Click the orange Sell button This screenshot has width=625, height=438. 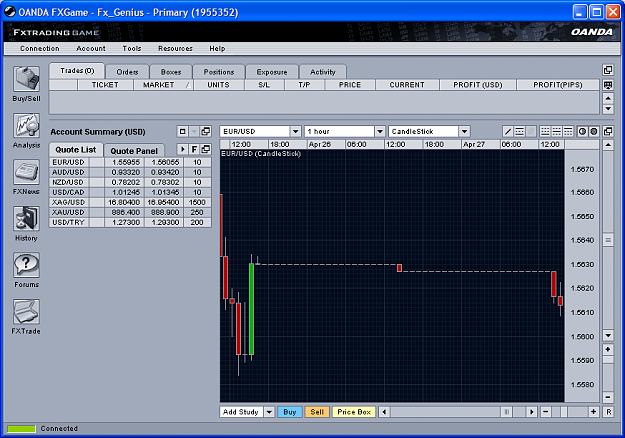(x=317, y=412)
